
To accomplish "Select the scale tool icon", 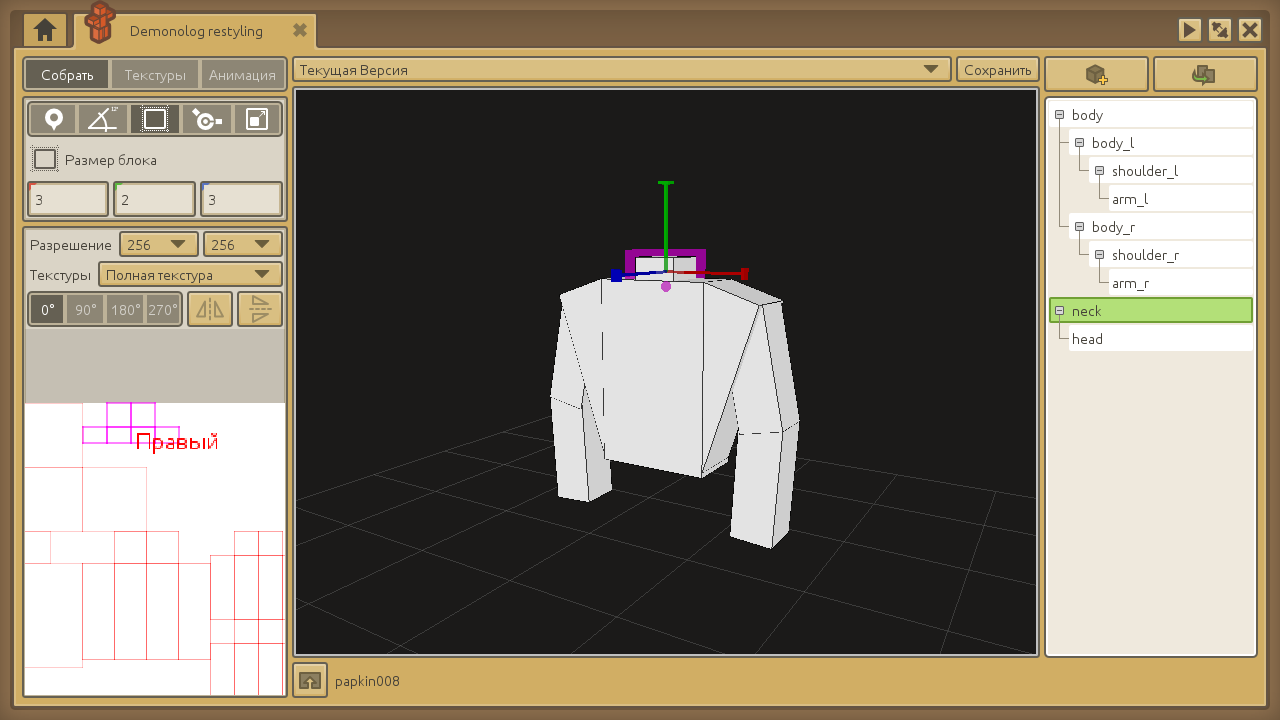I will point(257,120).
